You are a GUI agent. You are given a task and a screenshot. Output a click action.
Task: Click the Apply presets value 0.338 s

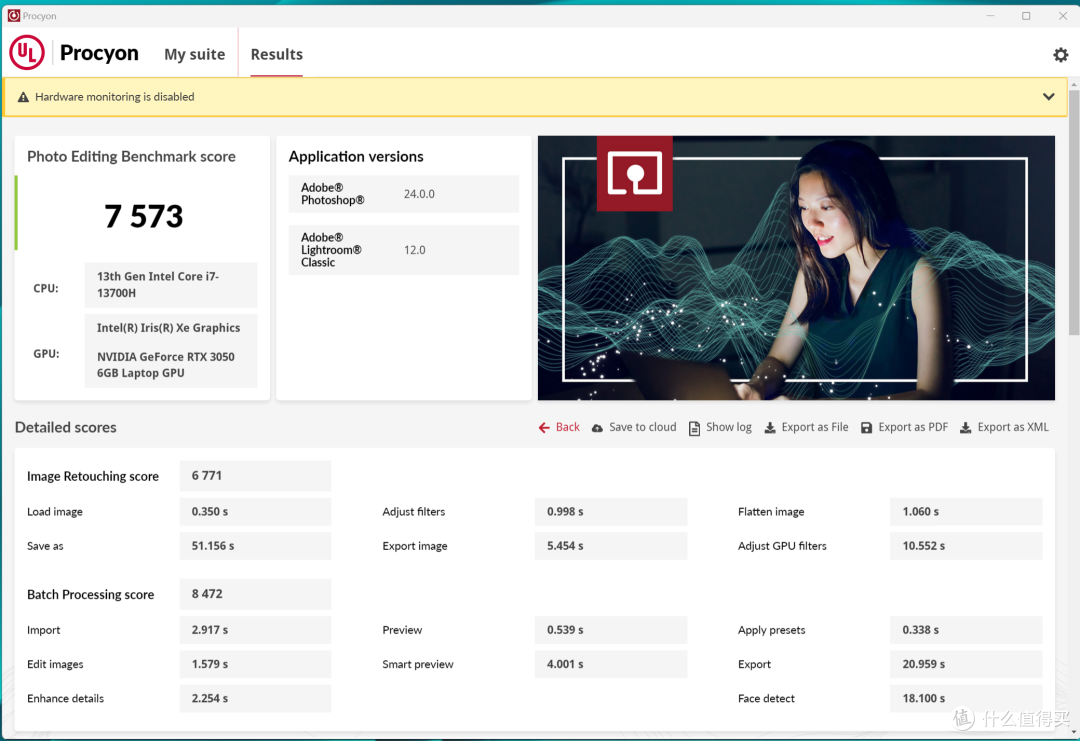(x=966, y=630)
